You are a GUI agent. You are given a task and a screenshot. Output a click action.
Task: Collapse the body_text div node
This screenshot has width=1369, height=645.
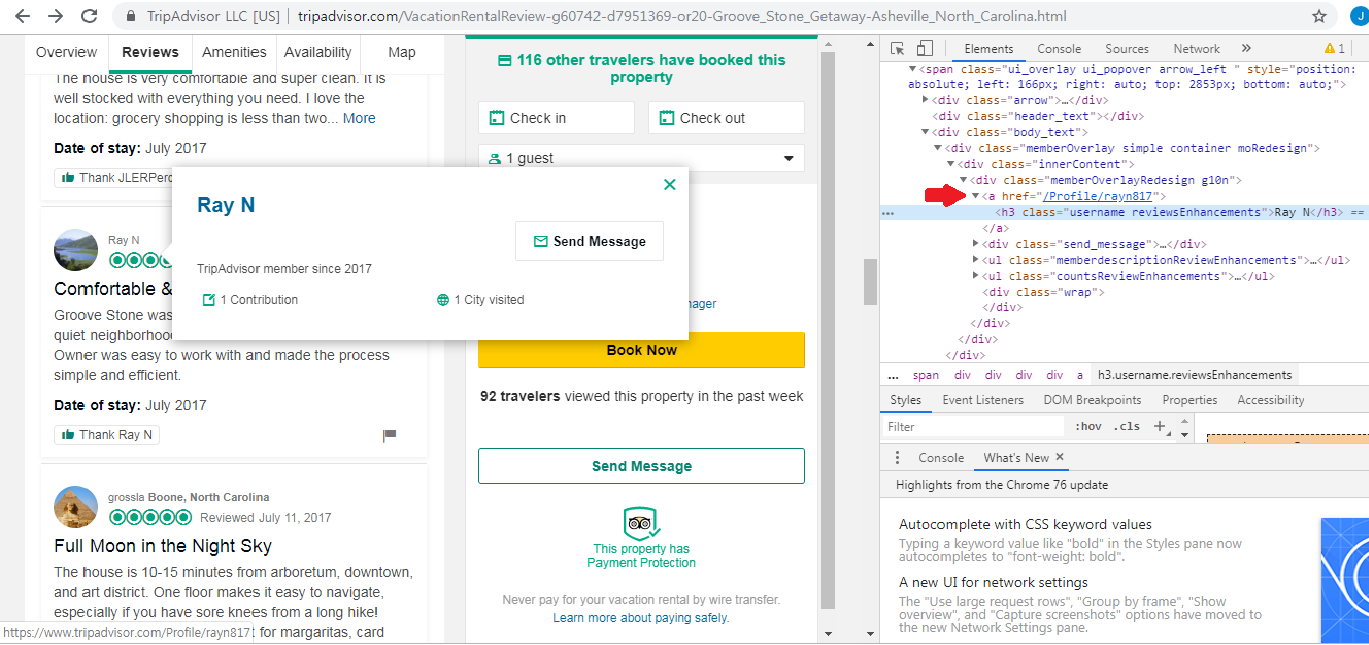[926, 132]
